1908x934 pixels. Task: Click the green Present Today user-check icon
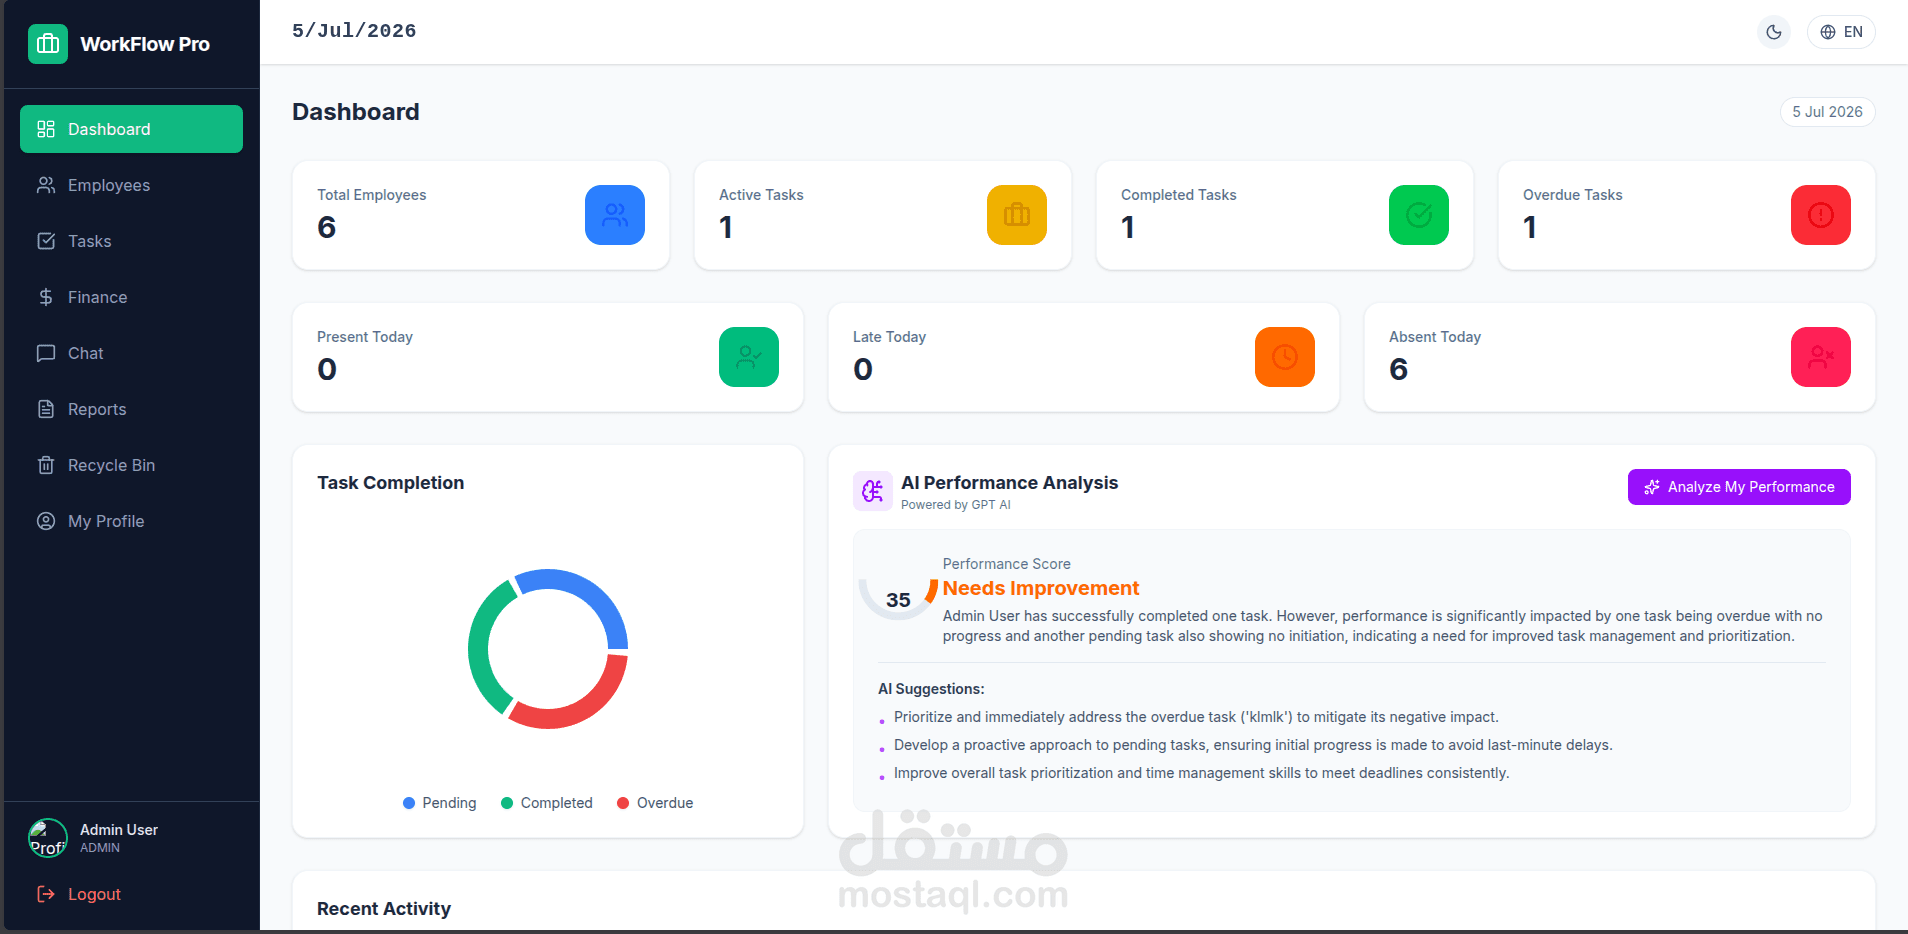(x=749, y=357)
